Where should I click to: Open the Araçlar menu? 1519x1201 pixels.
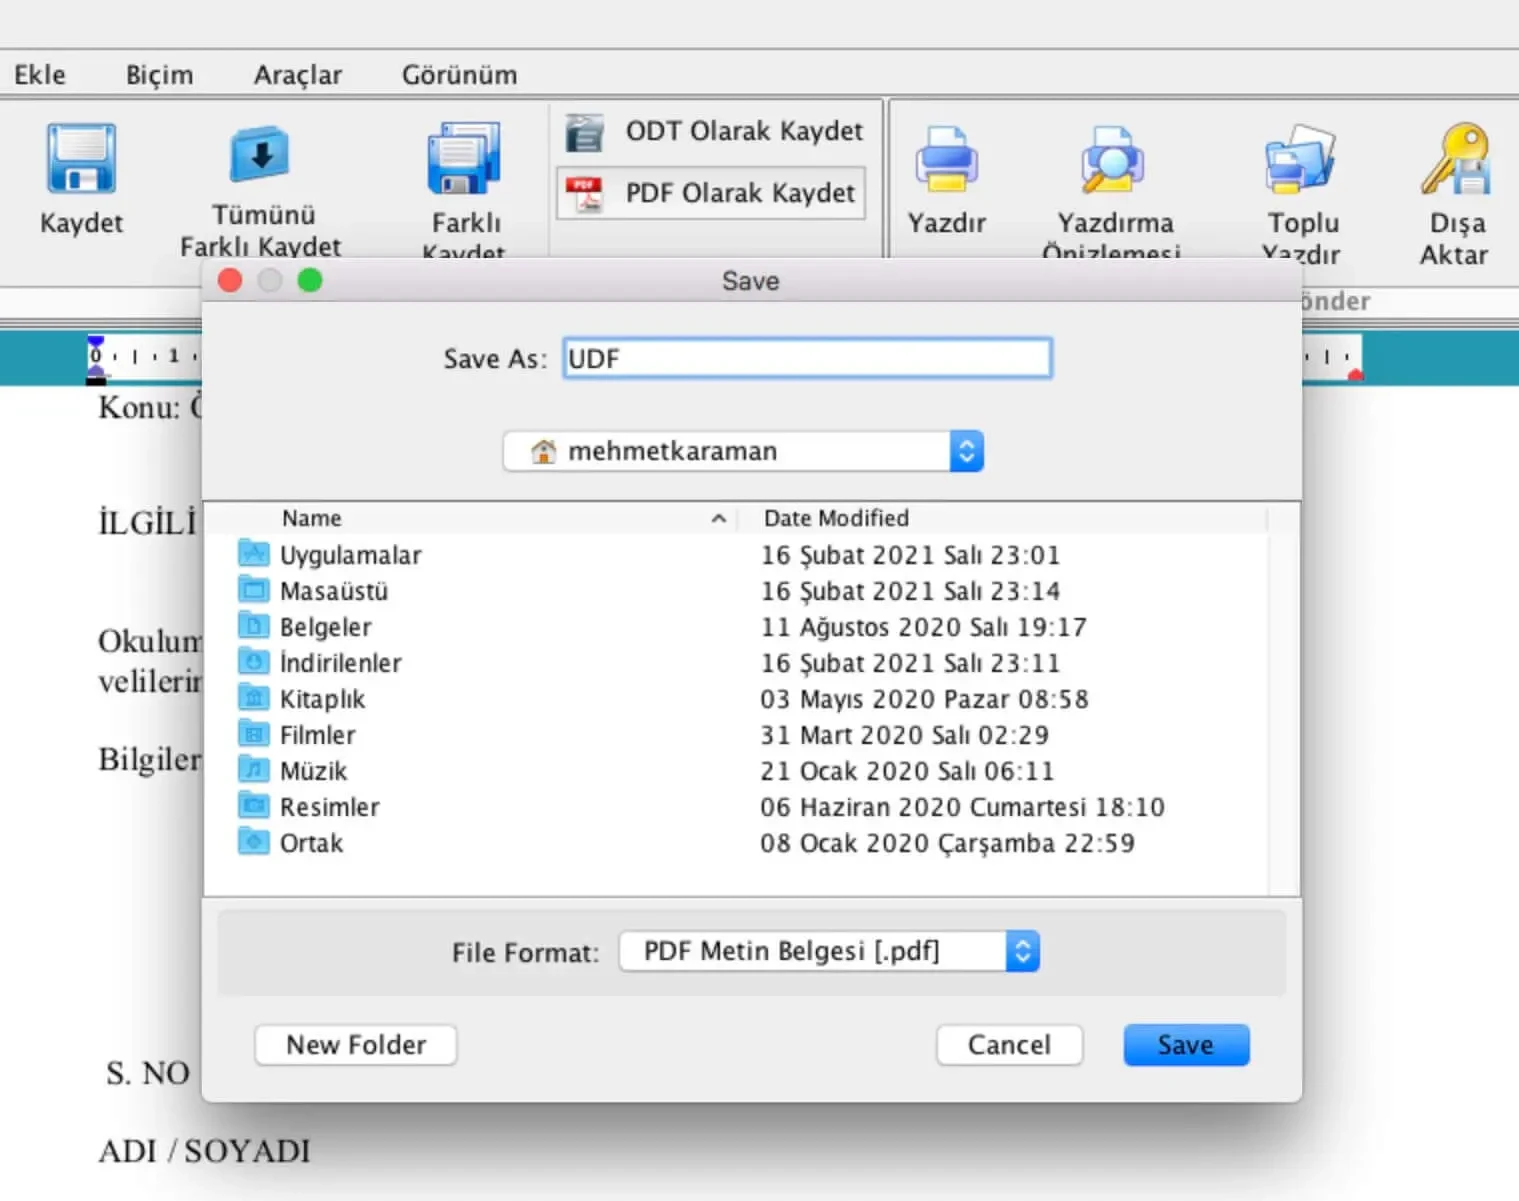(x=297, y=75)
